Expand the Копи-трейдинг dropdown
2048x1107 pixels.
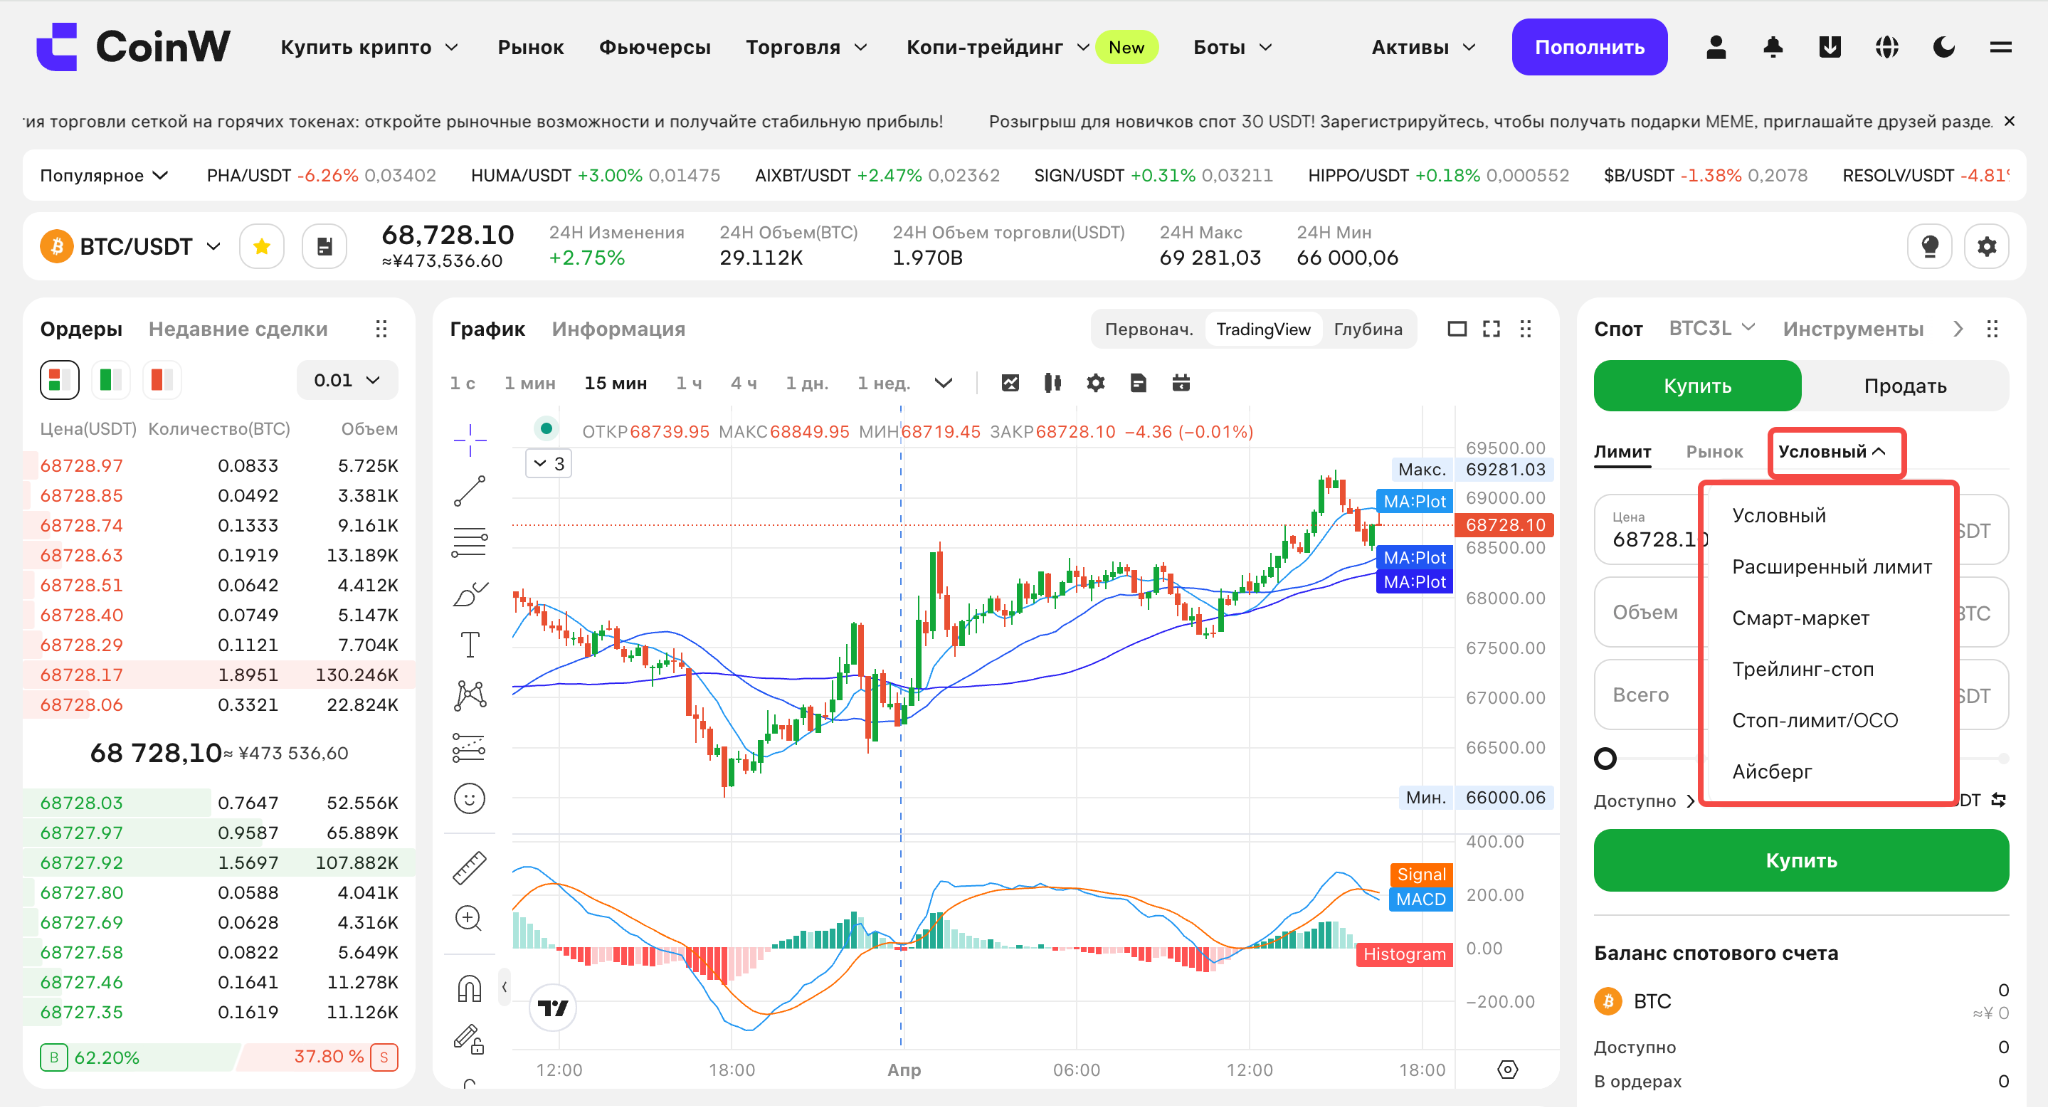(998, 47)
